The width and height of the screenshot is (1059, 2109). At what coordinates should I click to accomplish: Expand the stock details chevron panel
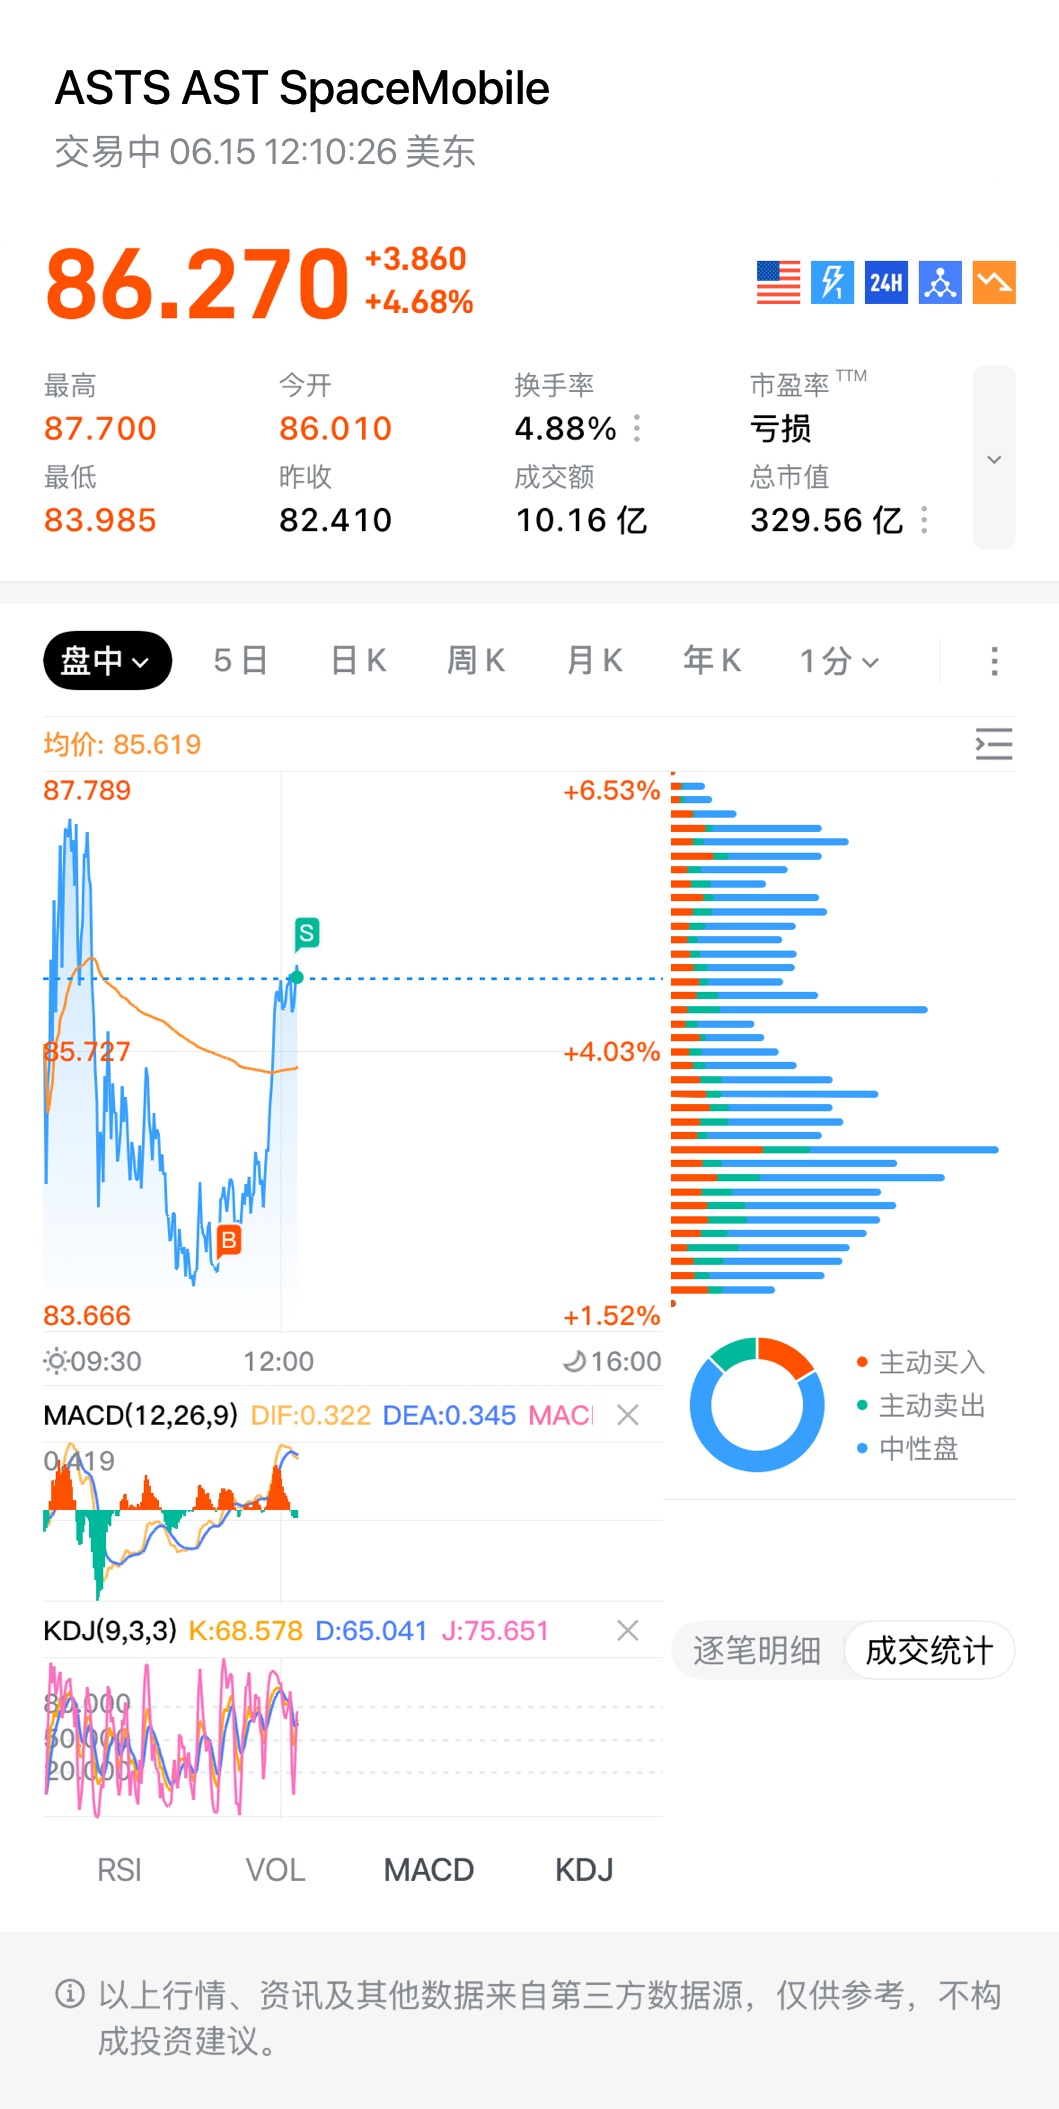(994, 458)
